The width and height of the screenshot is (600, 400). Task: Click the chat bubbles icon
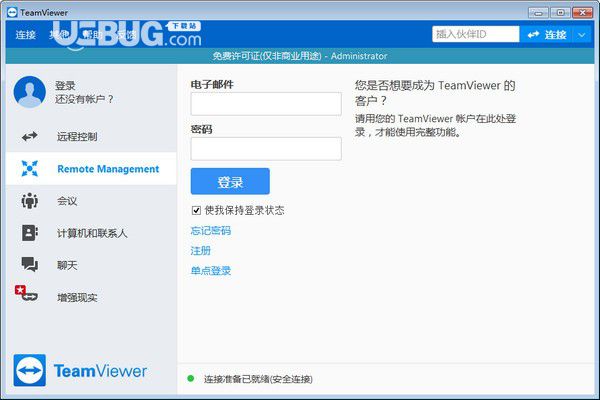(x=29, y=264)
